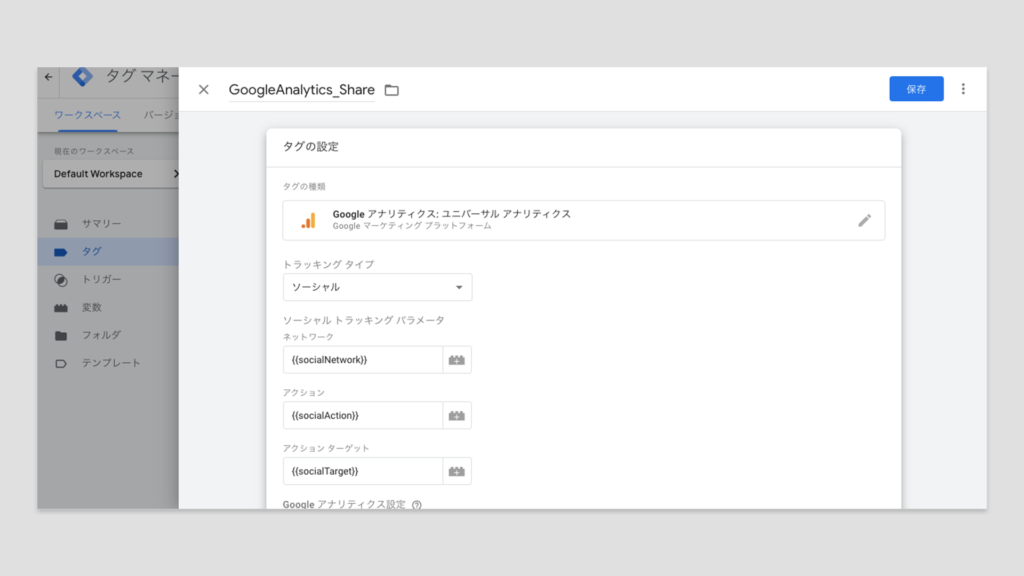
Task: Click the ネットワーク input containing {{socialNetwork}}
Action: (x=362, y=360)
